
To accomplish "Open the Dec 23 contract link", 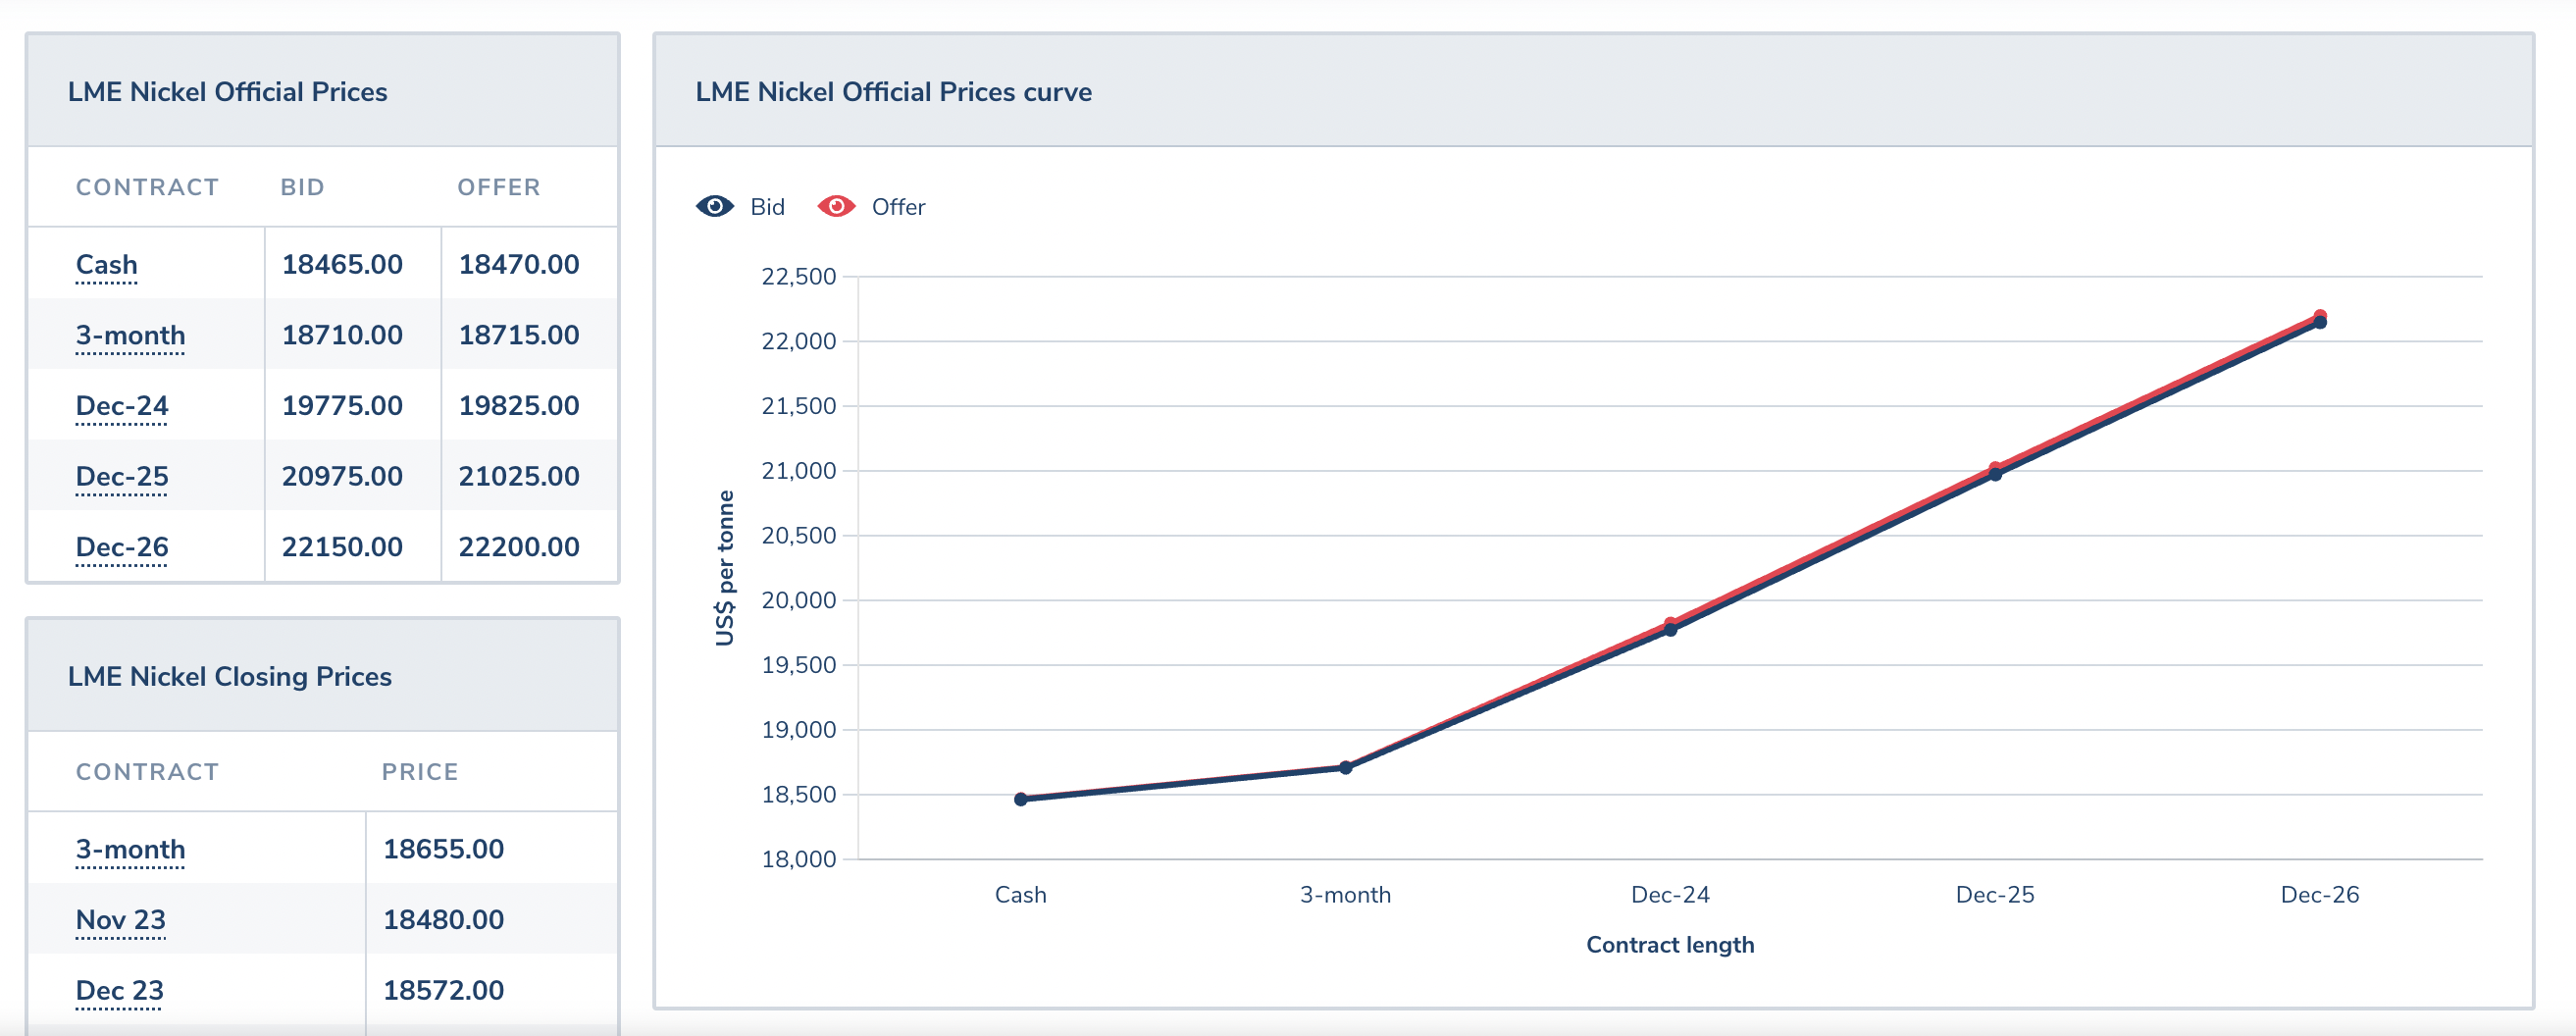I will (x=119, y=990).
